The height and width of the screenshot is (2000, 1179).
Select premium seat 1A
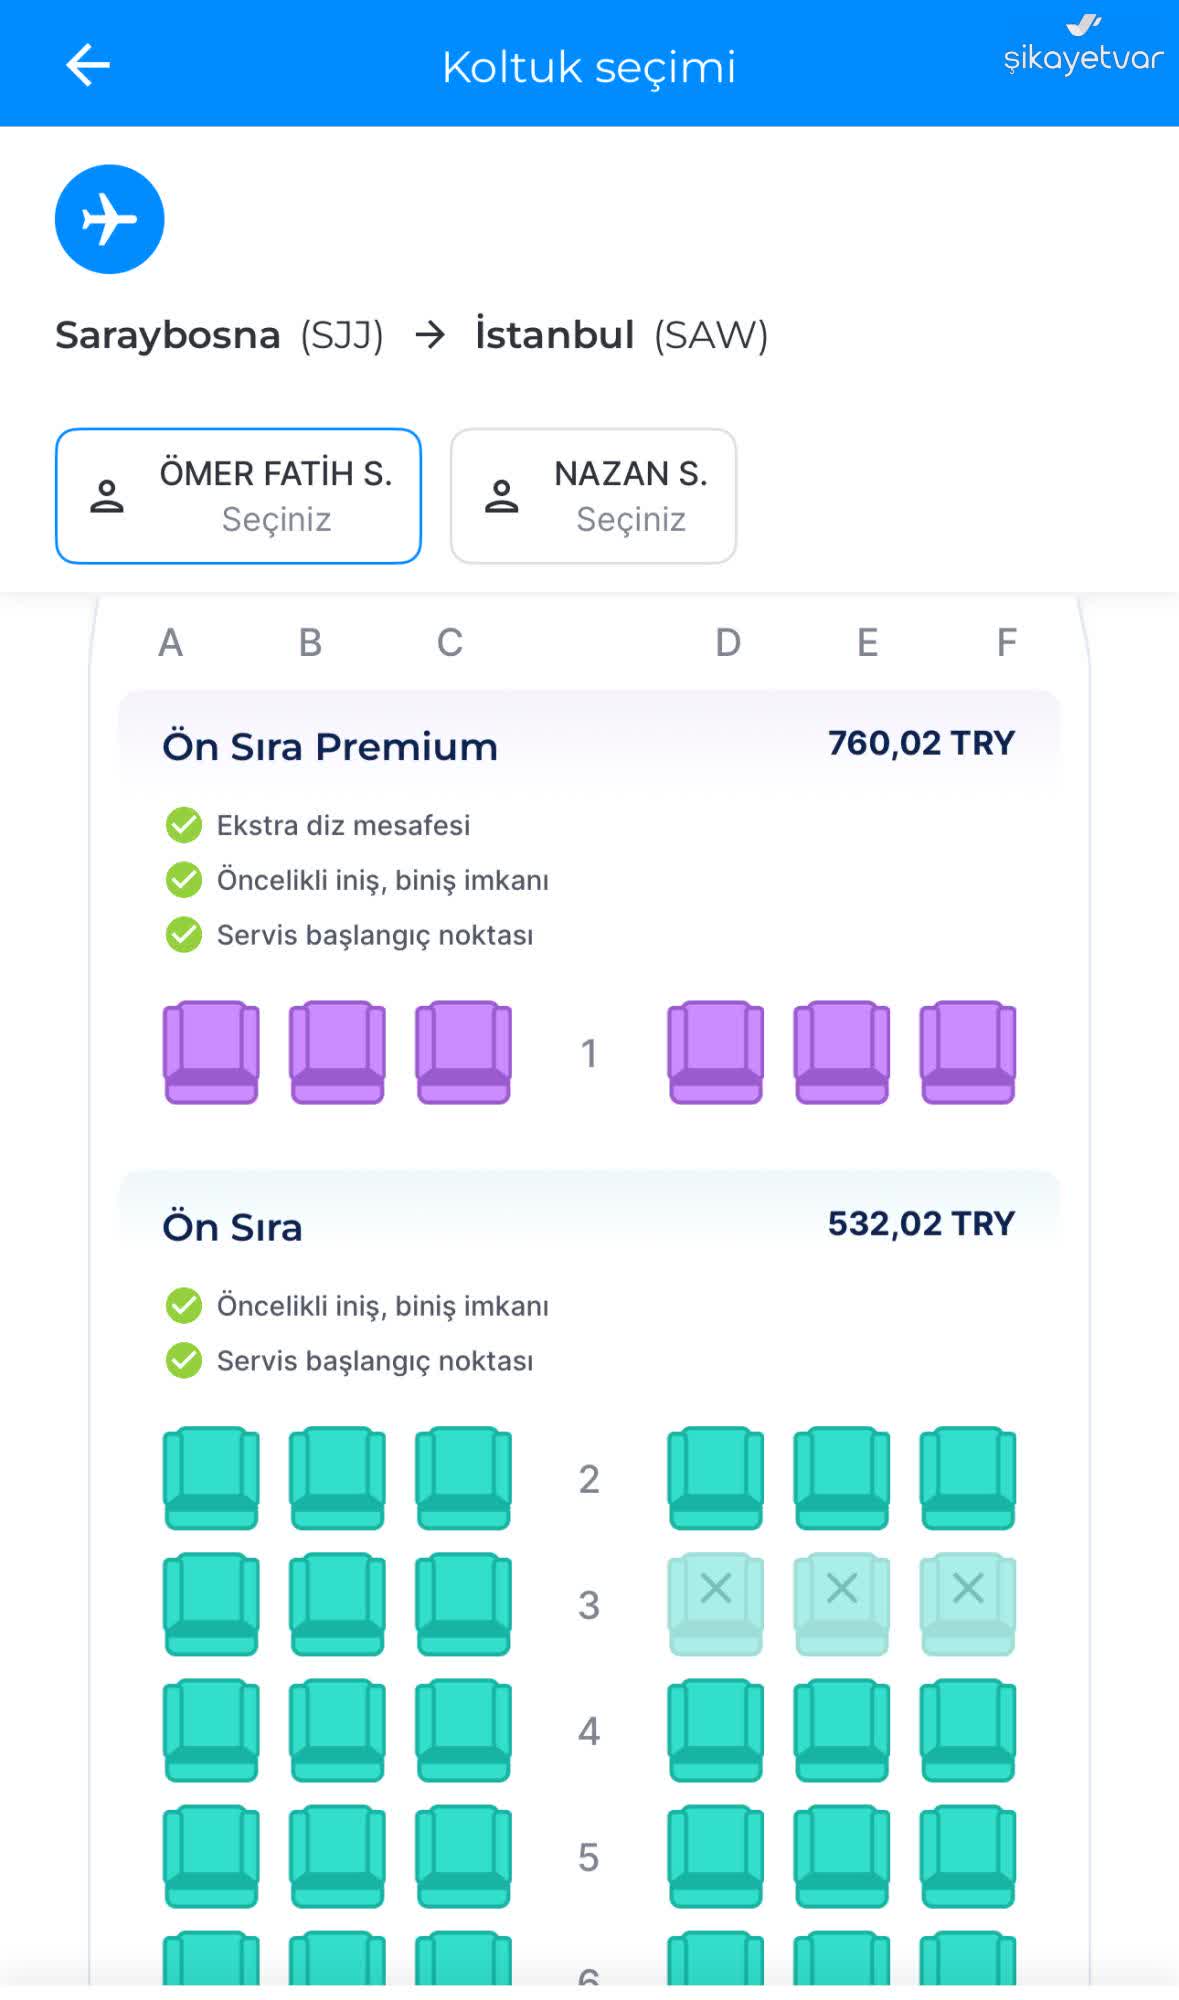(210, 1050)
